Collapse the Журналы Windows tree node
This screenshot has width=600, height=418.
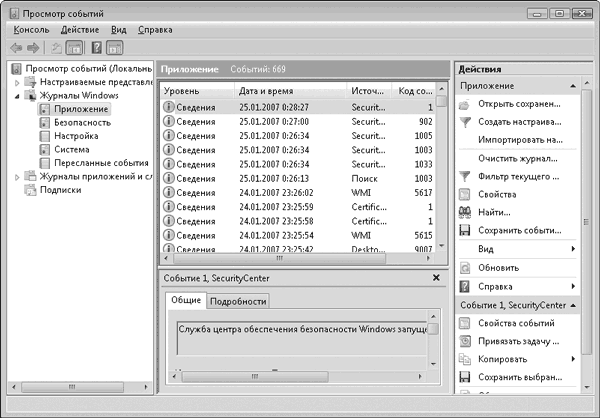16,95
